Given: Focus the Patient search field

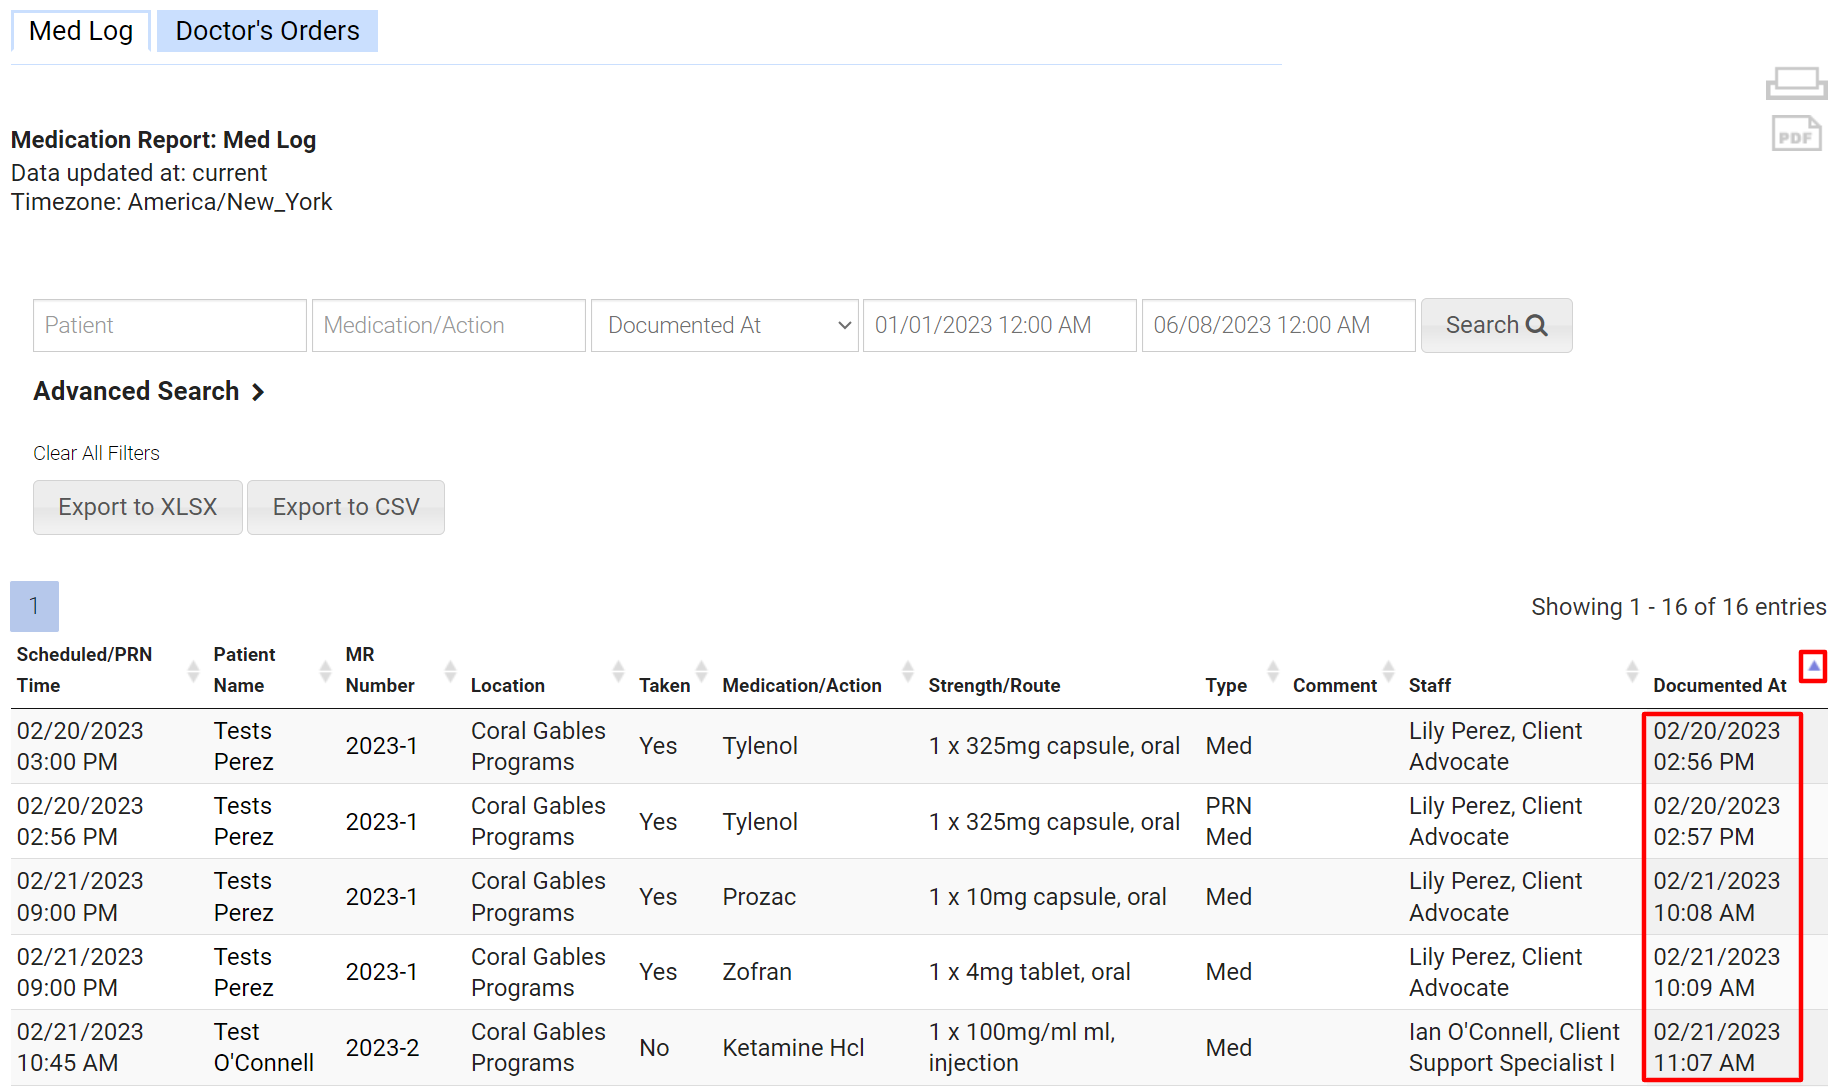Looking at the screenshot, I should coord(169,325).
